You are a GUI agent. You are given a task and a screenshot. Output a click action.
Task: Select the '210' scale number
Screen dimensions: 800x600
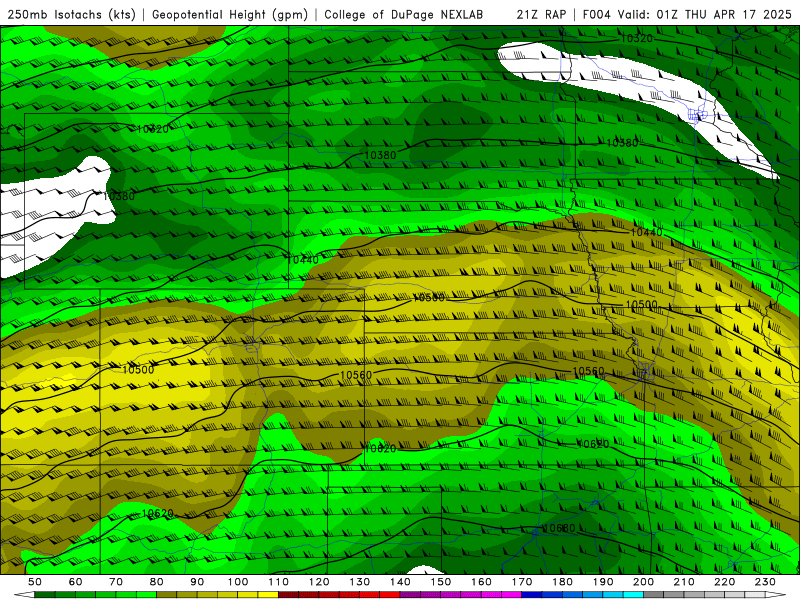point(685,582)
